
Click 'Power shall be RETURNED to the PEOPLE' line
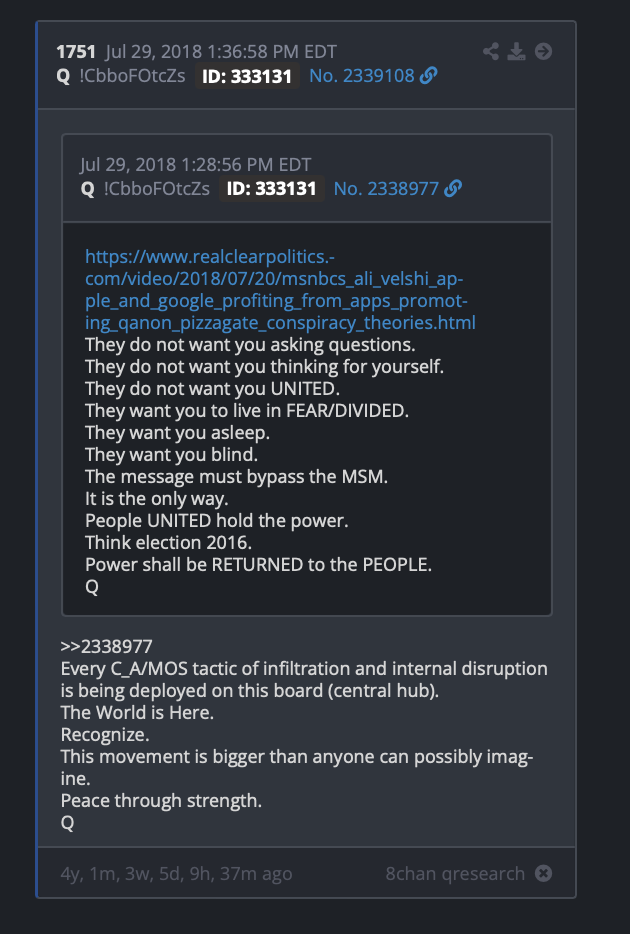coord(258,565)
